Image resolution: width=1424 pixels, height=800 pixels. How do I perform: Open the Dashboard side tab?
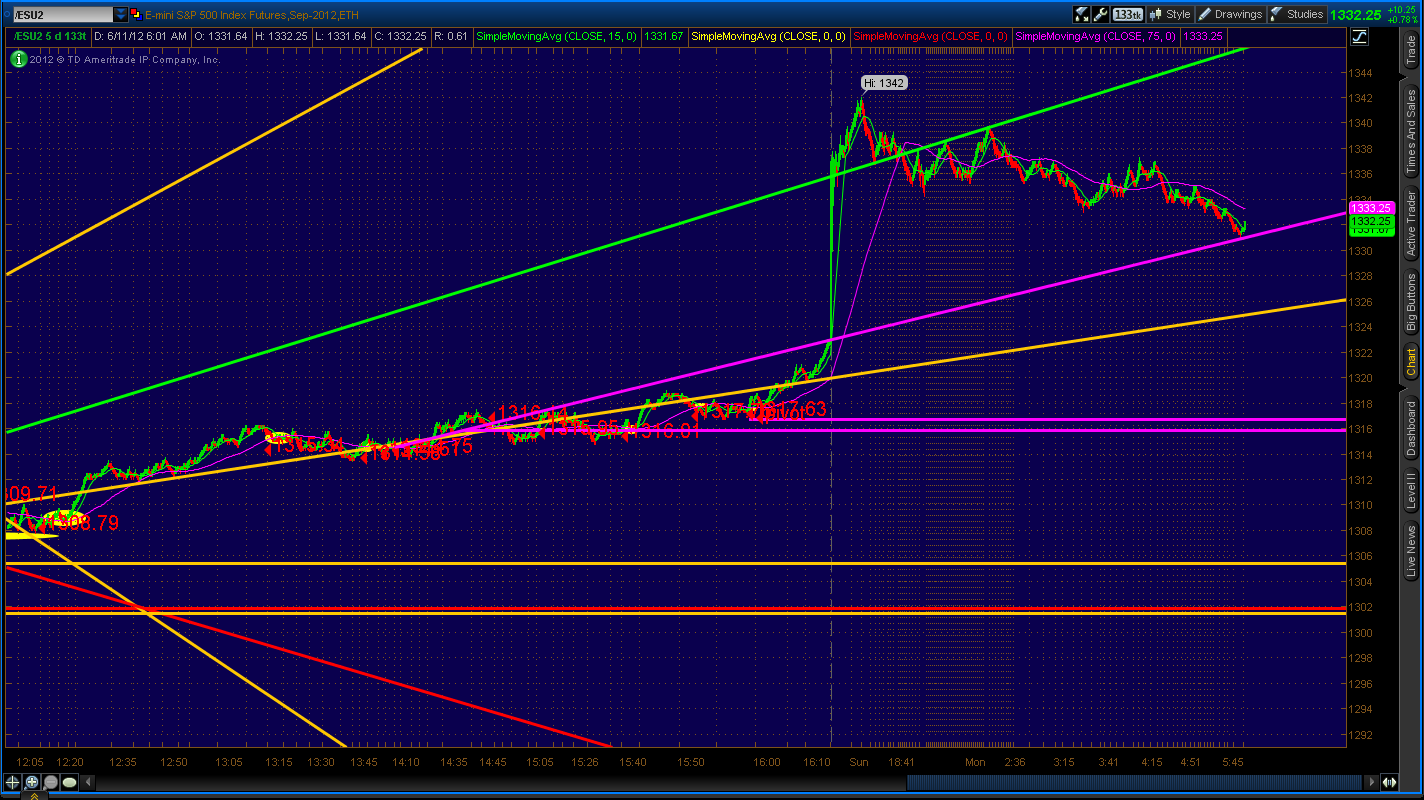tap(1411, 428)
